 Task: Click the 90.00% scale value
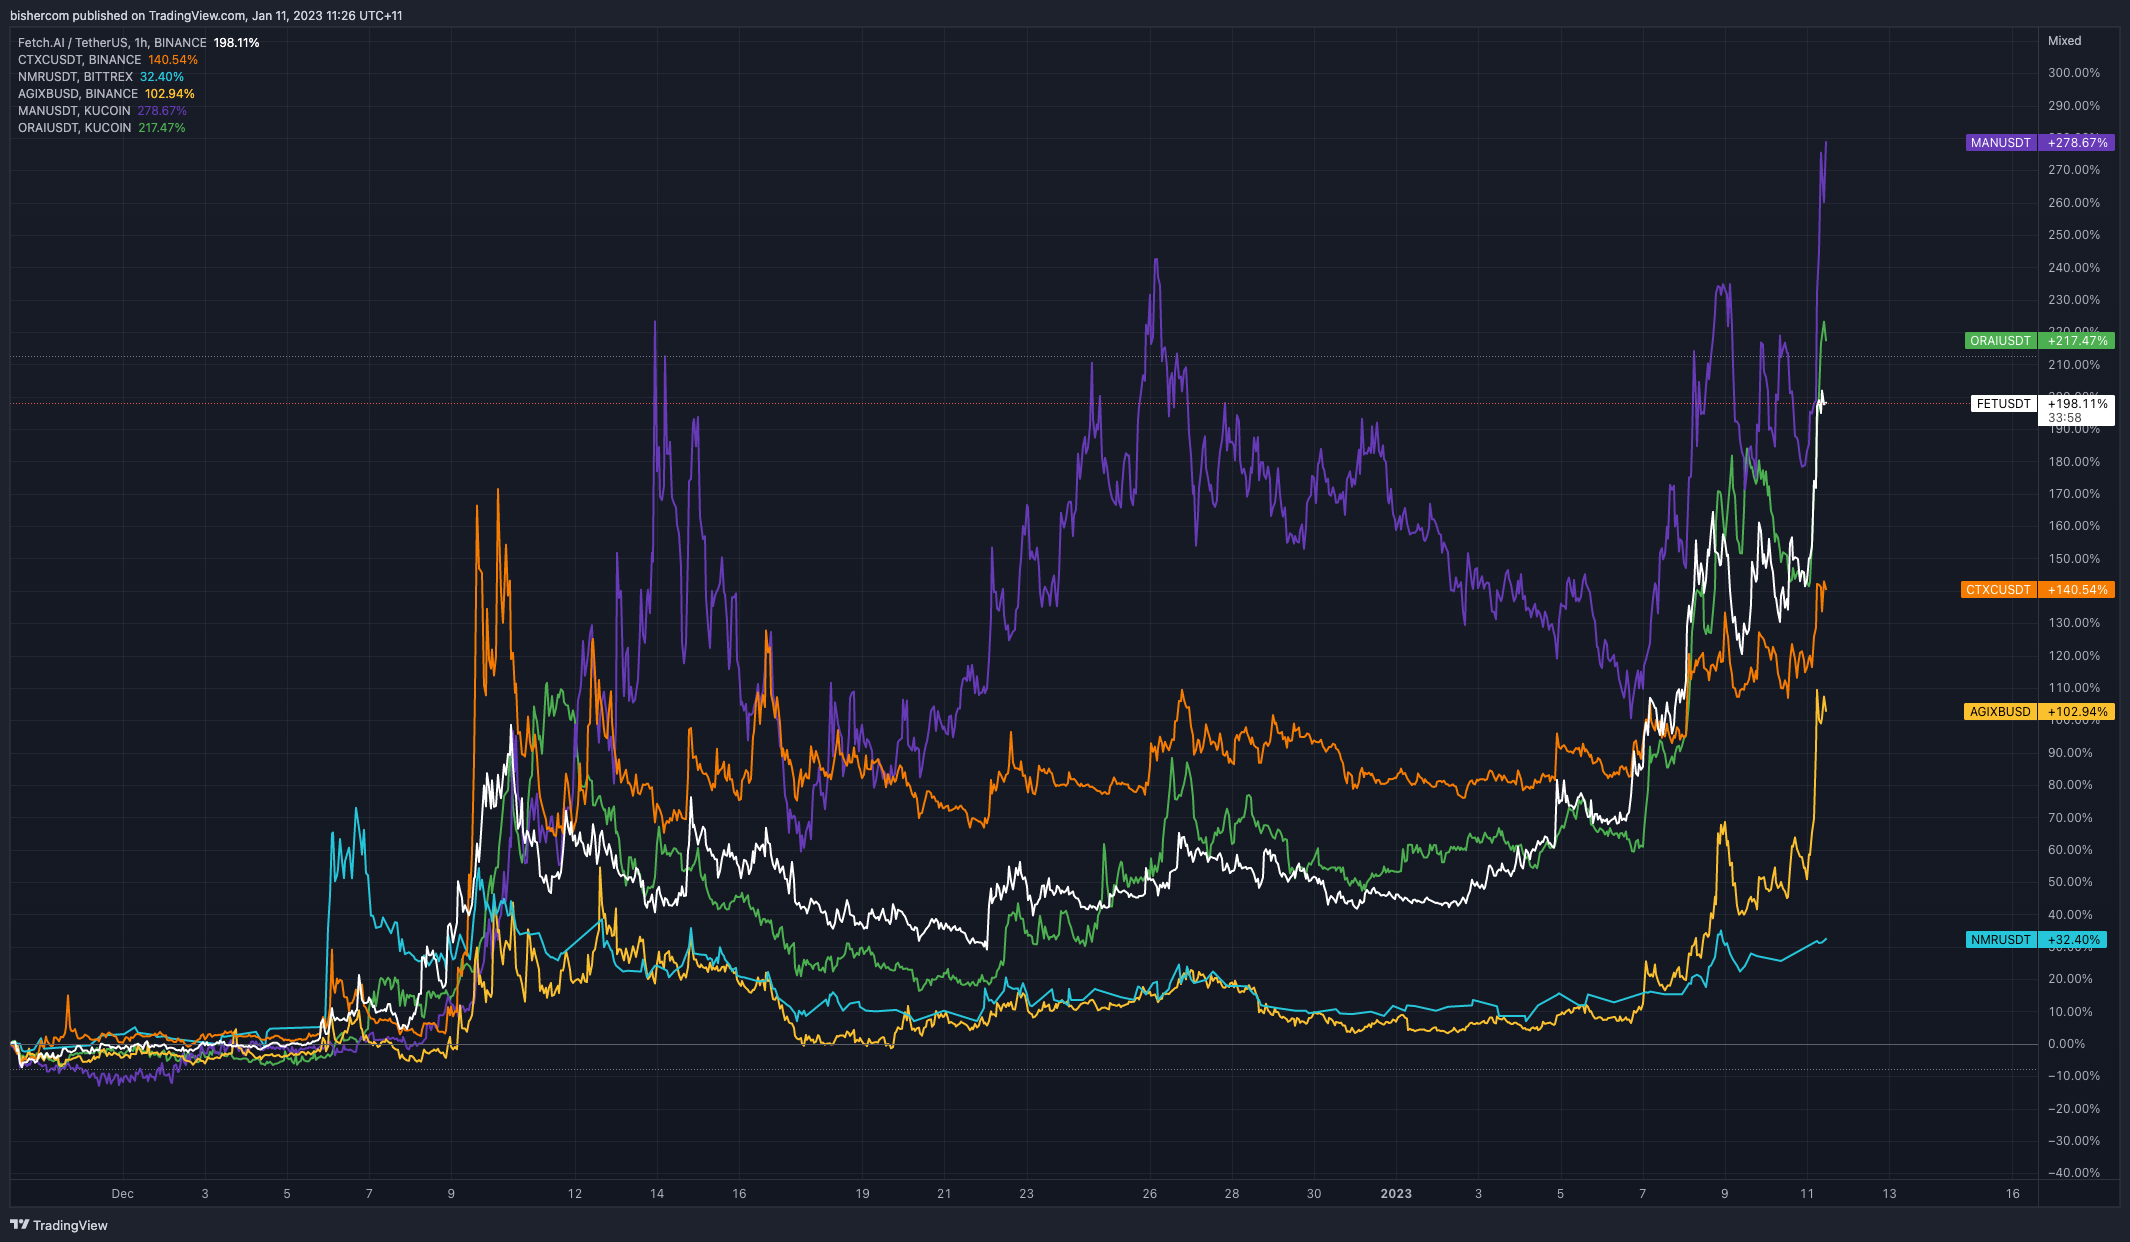(x=2070, y=753)
